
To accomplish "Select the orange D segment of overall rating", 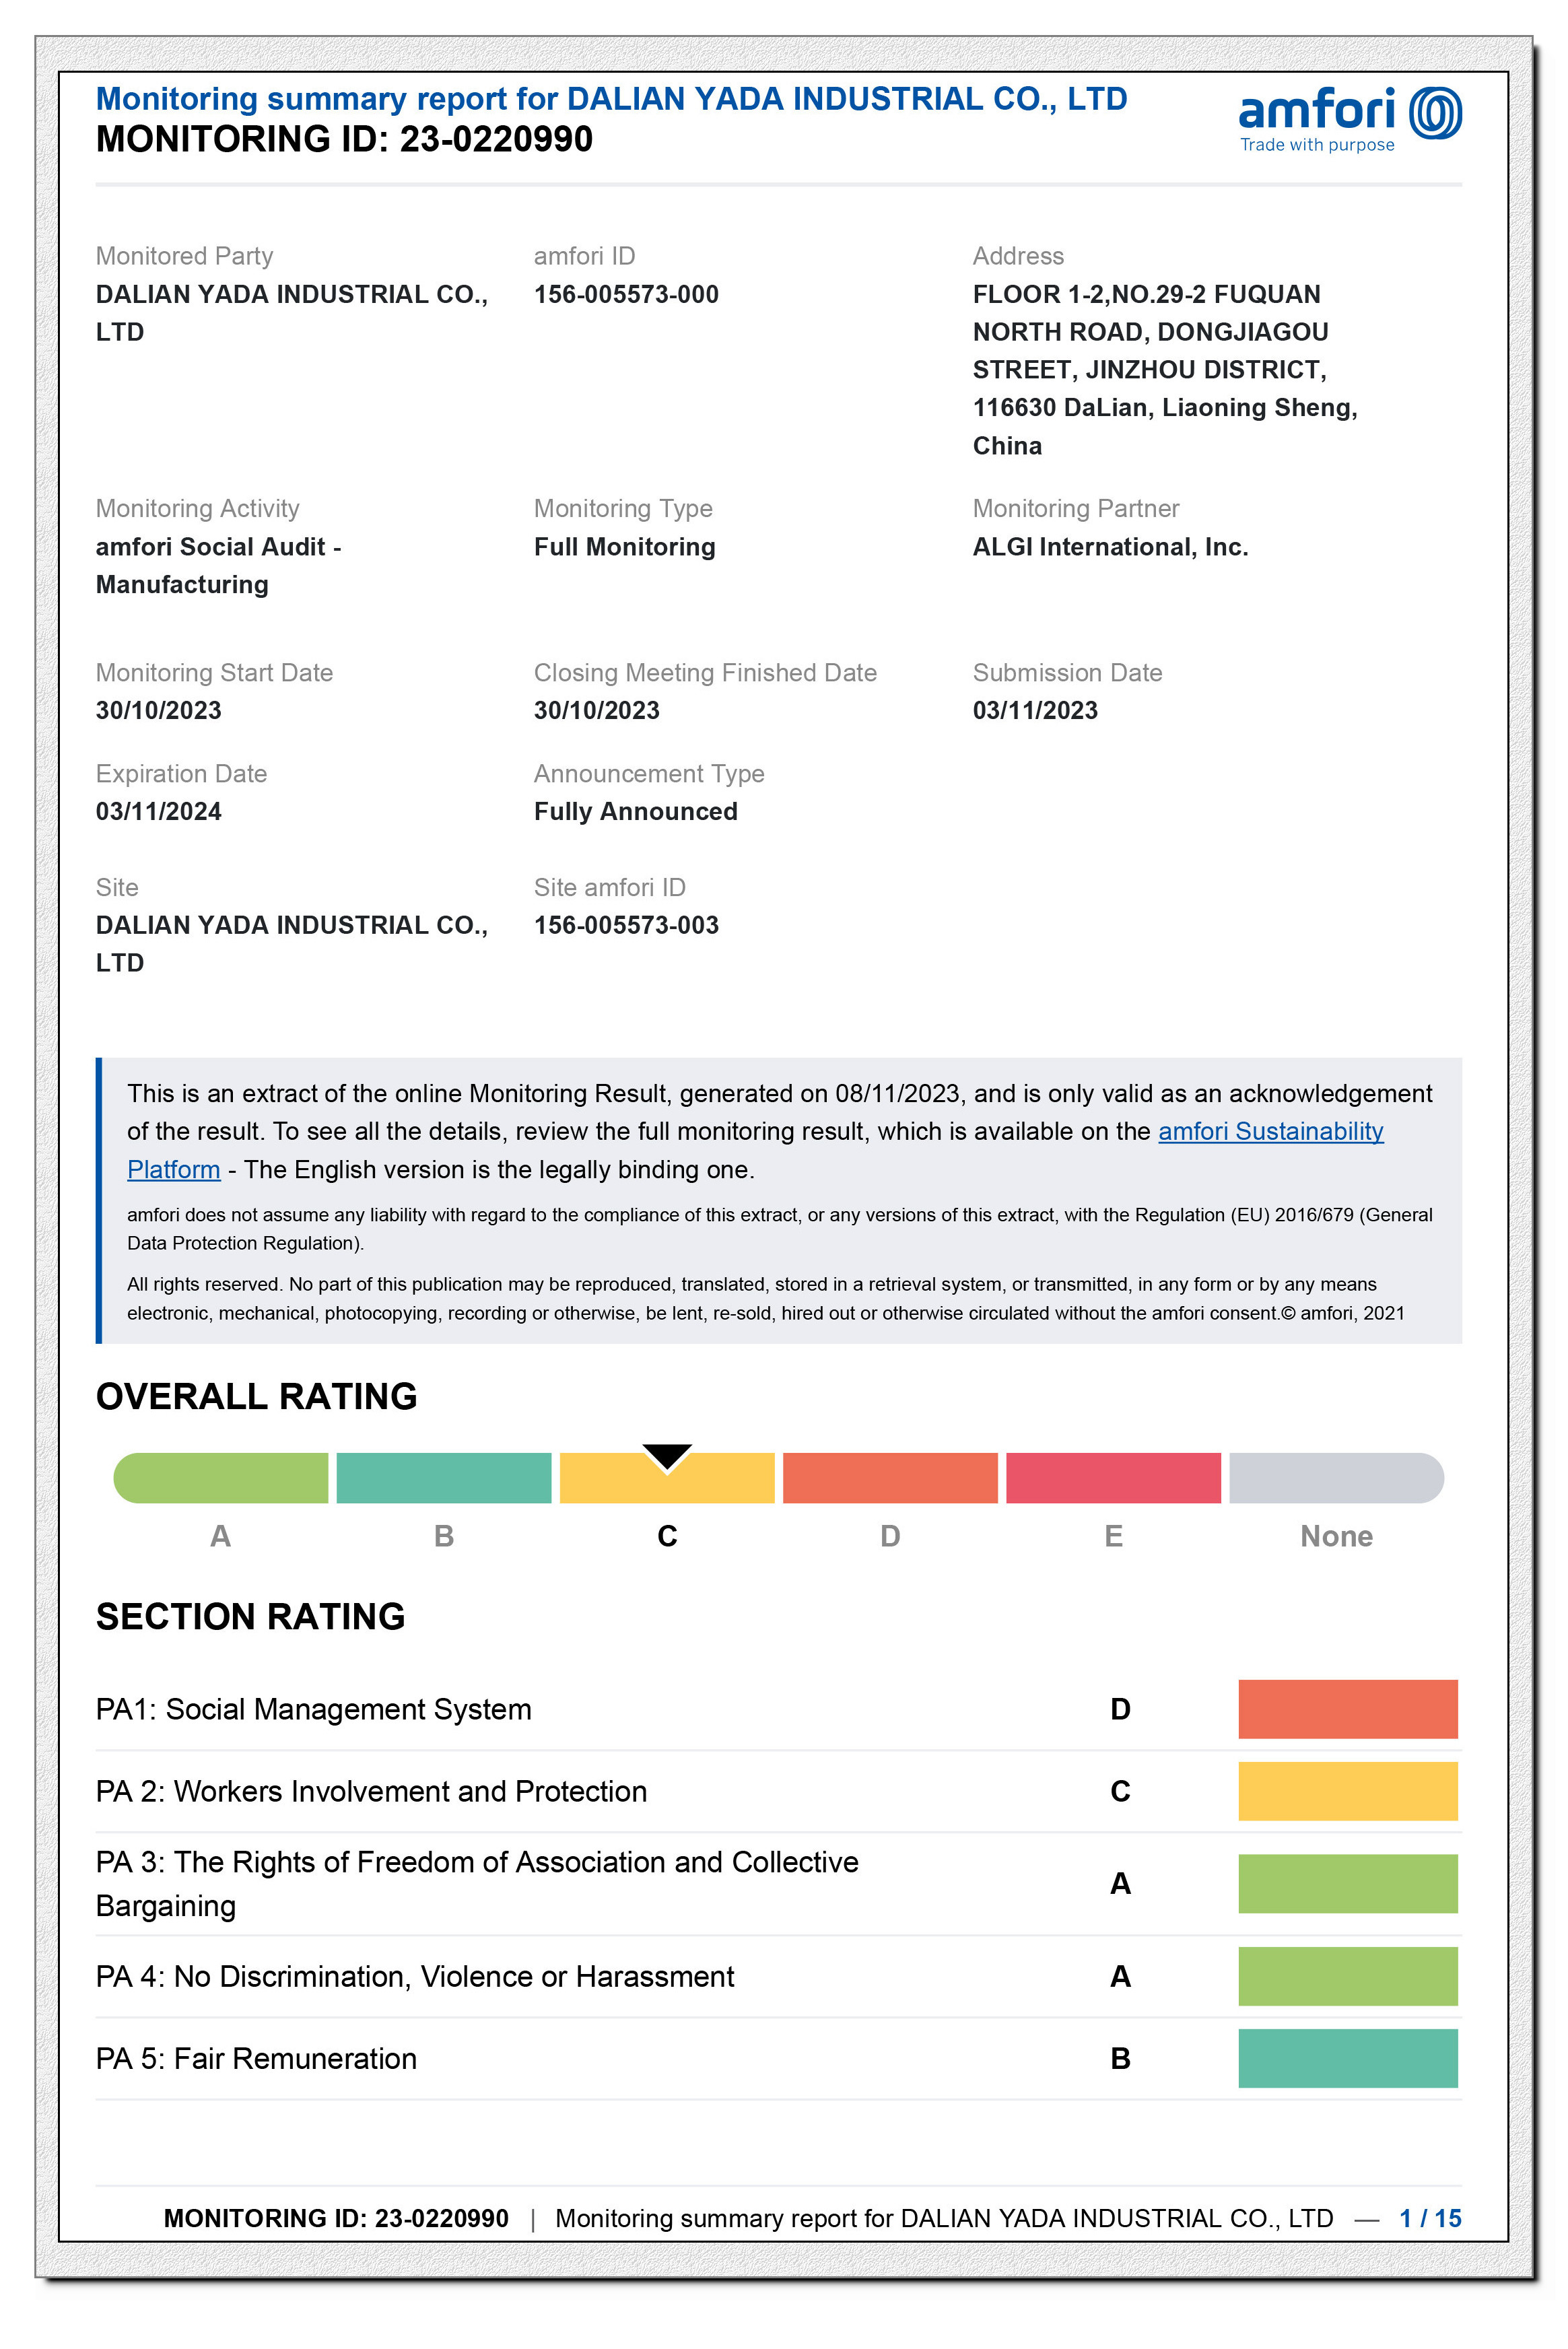I will click(890, 1478).
